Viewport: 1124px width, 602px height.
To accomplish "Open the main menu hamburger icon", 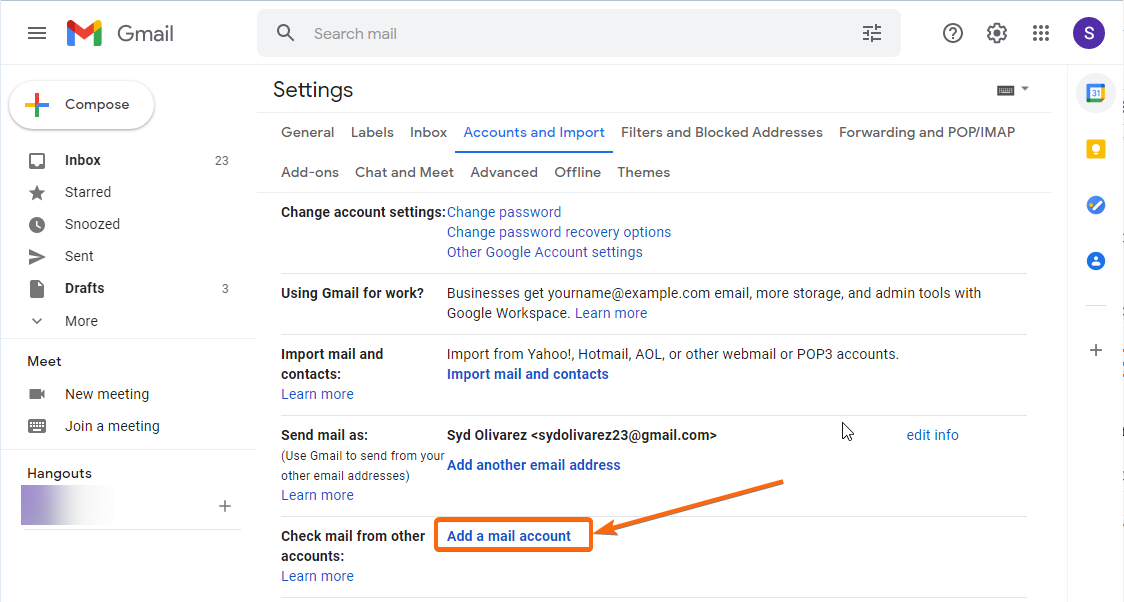I will [x=37, y=33].
